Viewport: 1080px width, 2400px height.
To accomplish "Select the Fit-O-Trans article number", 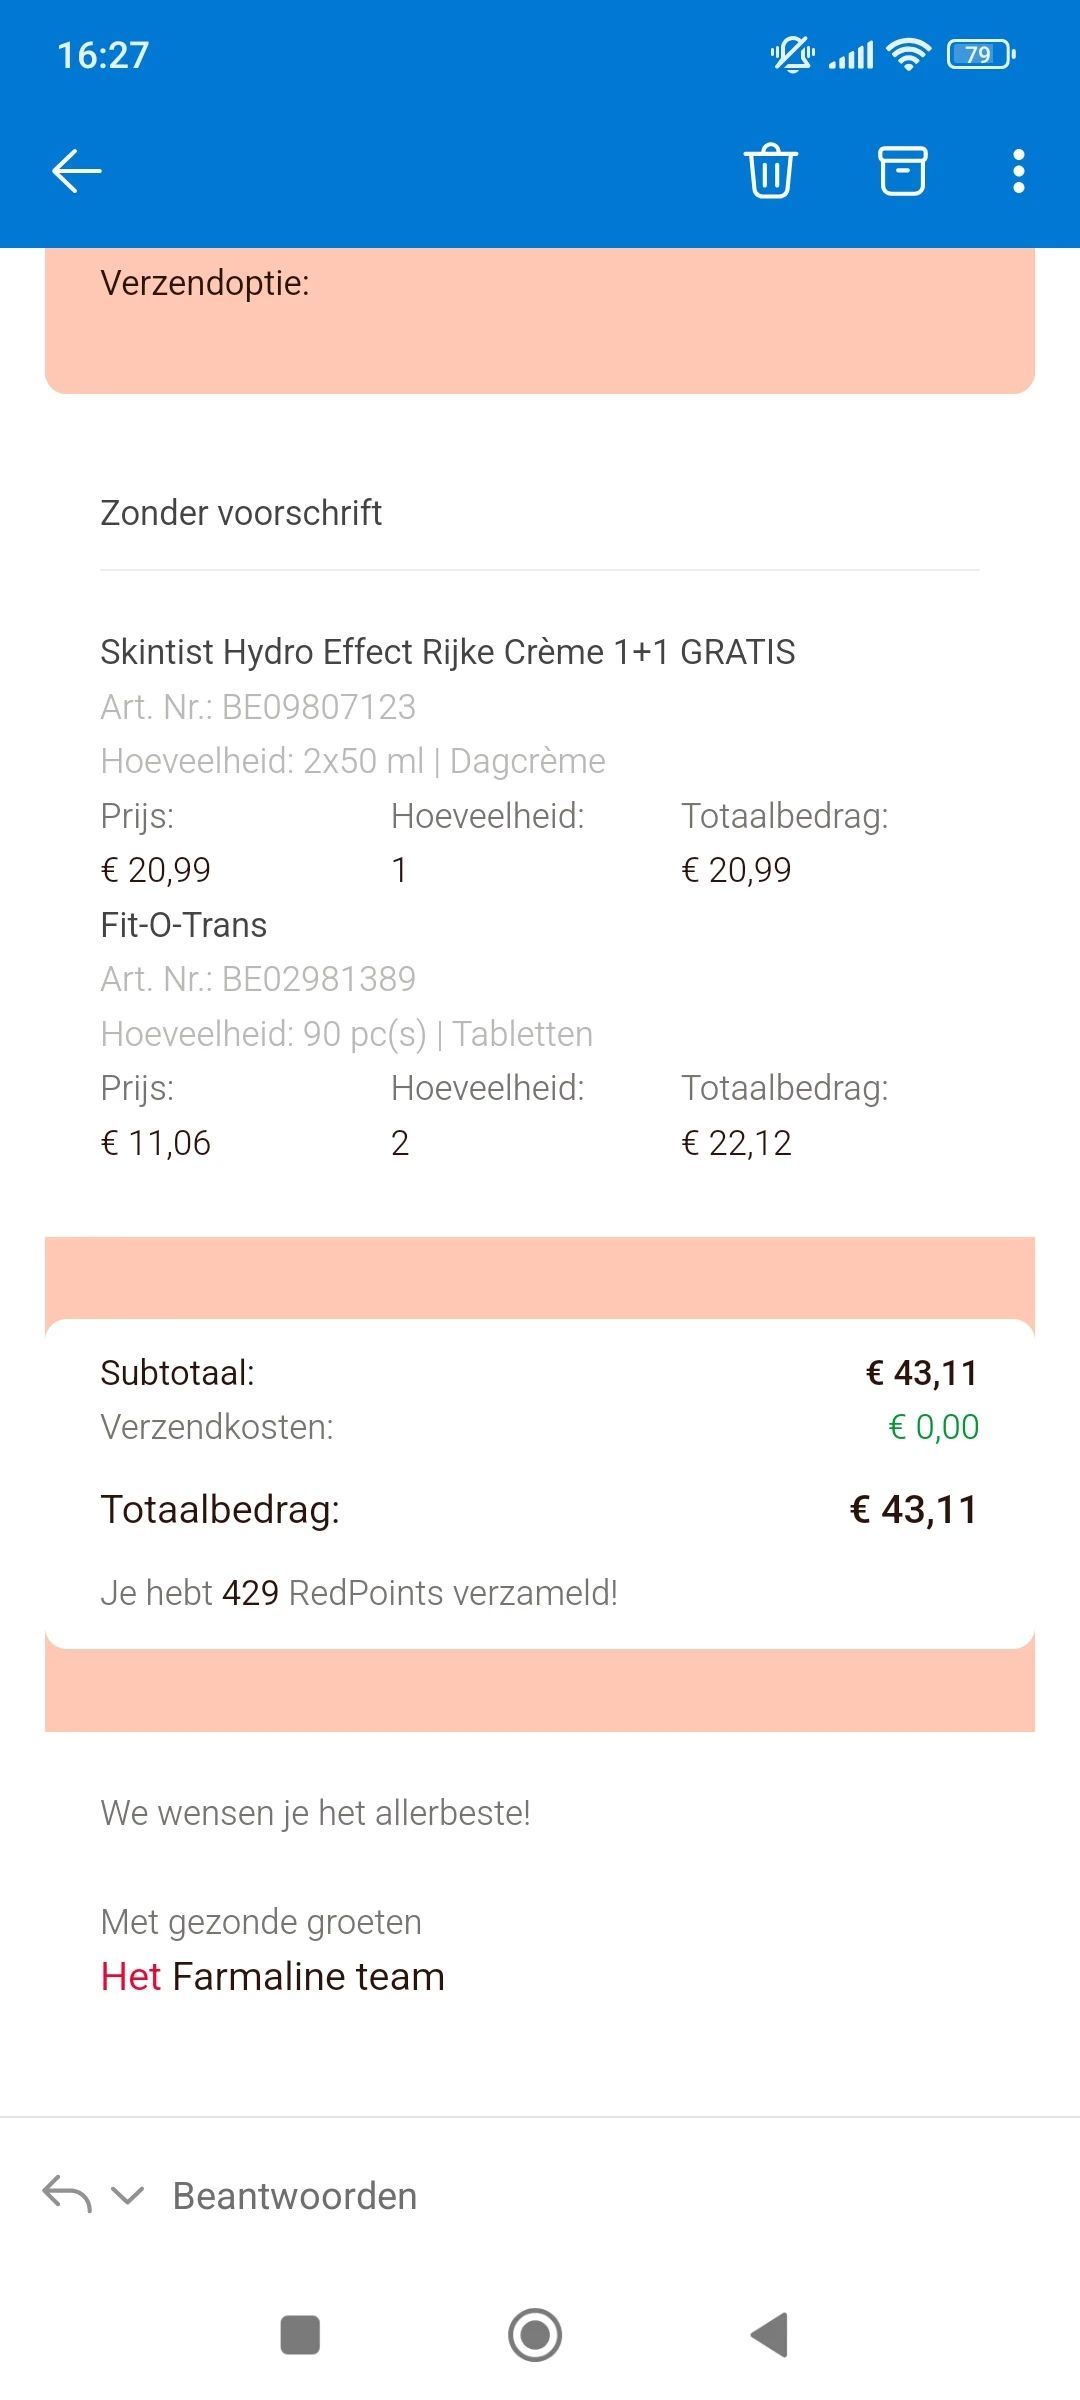I will pos(257,978).
